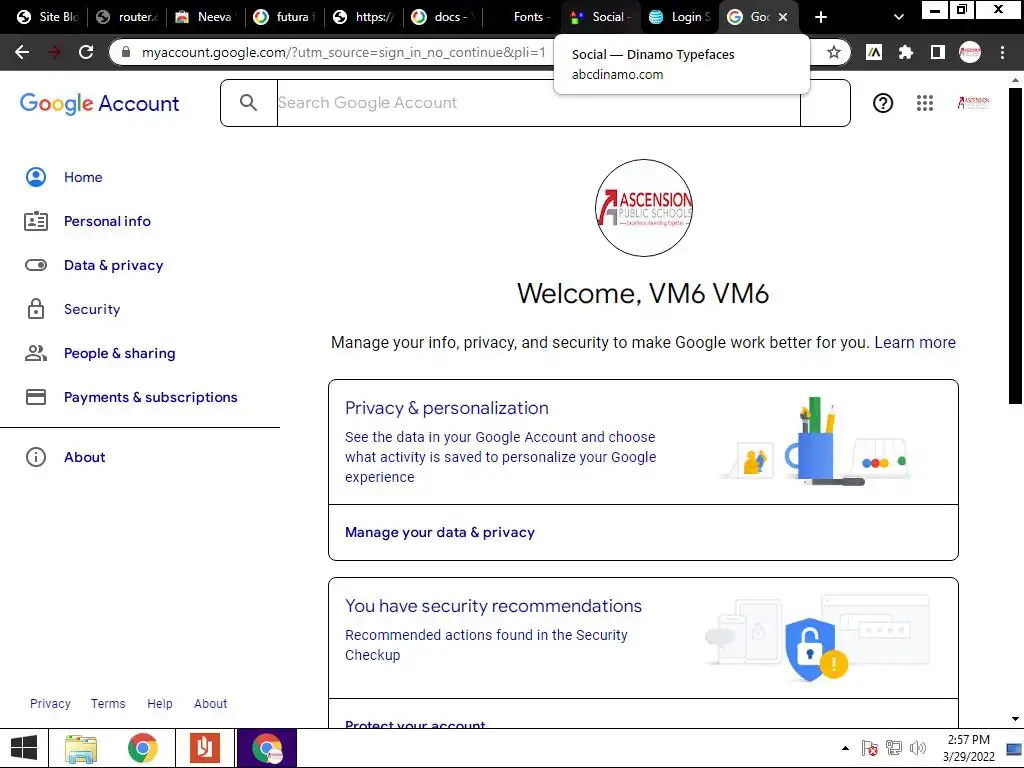Click the Home sidebar icon
Screen dimensions: 1024x768
pos(36,177)
